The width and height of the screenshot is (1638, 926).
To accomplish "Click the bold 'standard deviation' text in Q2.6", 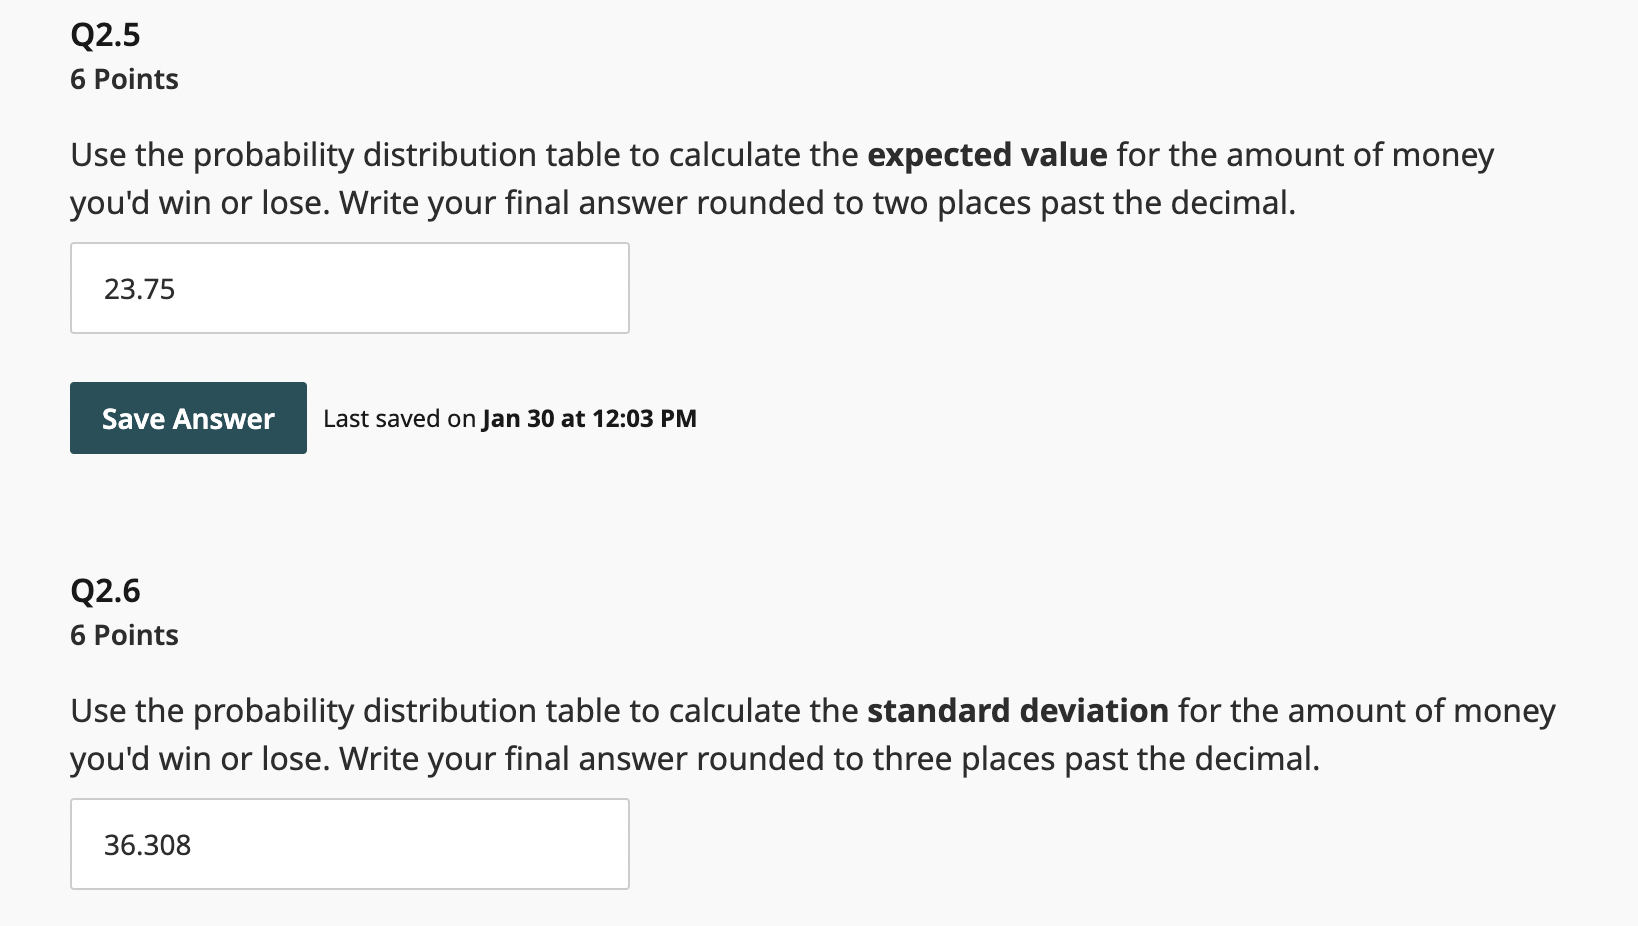I will click(1018, 711).
